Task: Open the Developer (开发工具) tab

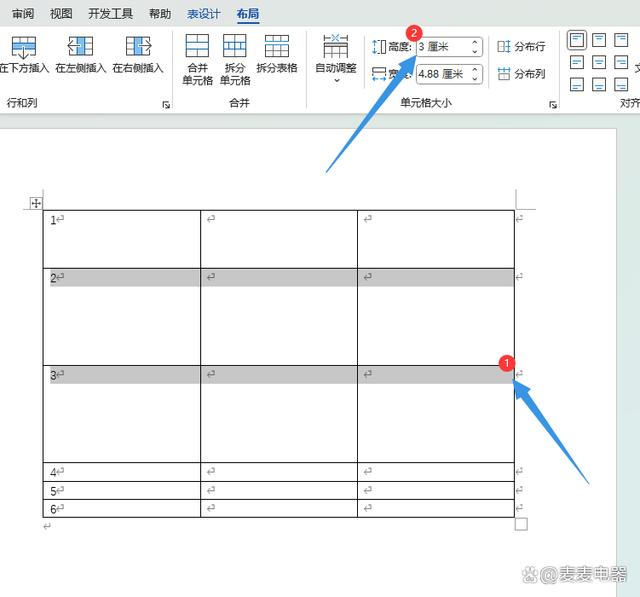Action: click(x=110, y=14)
